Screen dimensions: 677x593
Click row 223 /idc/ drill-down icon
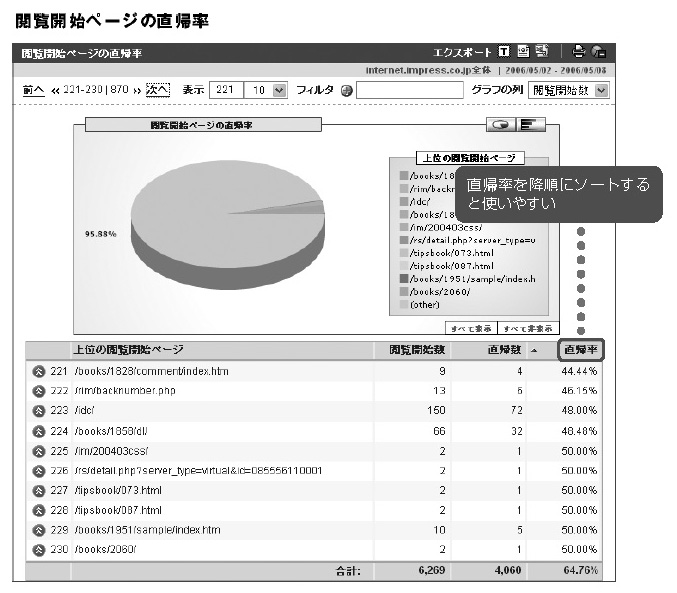(39, 411)
